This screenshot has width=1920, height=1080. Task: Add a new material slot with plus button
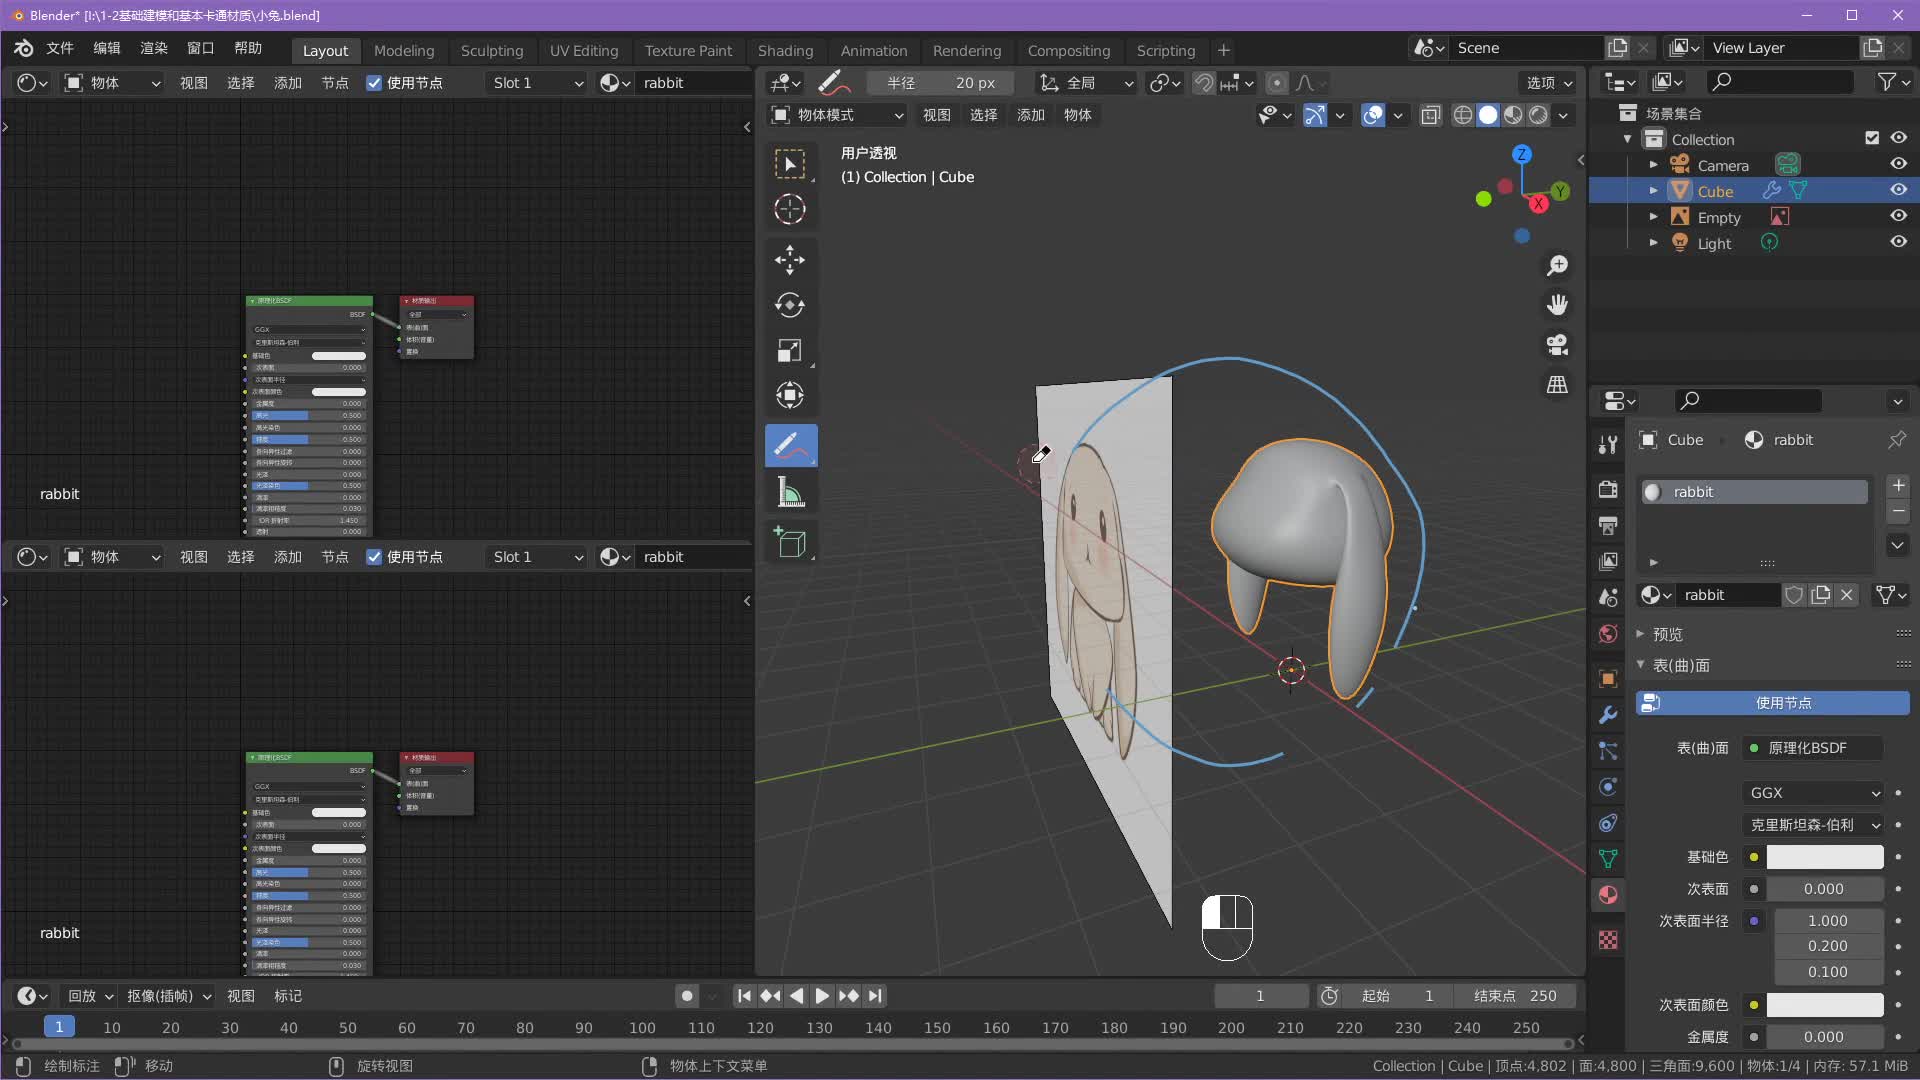(x=1897, y=485)
